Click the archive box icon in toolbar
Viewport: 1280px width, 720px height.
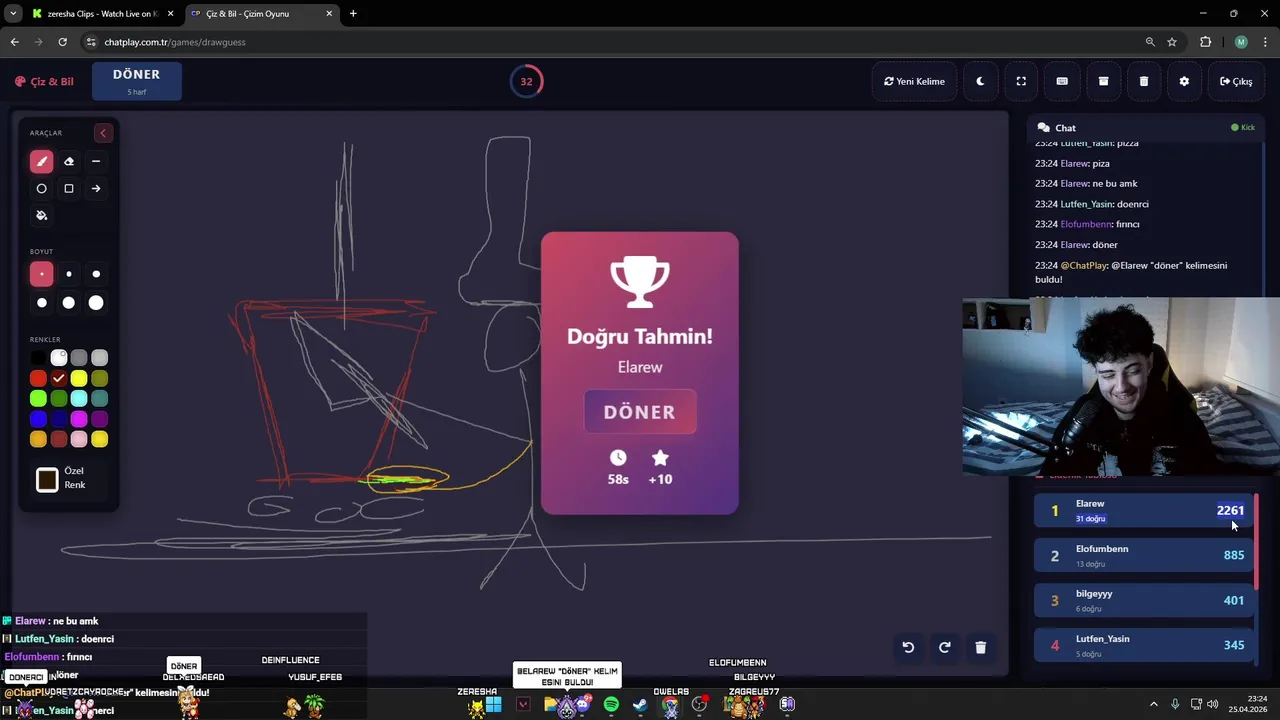pos(1103,81)
